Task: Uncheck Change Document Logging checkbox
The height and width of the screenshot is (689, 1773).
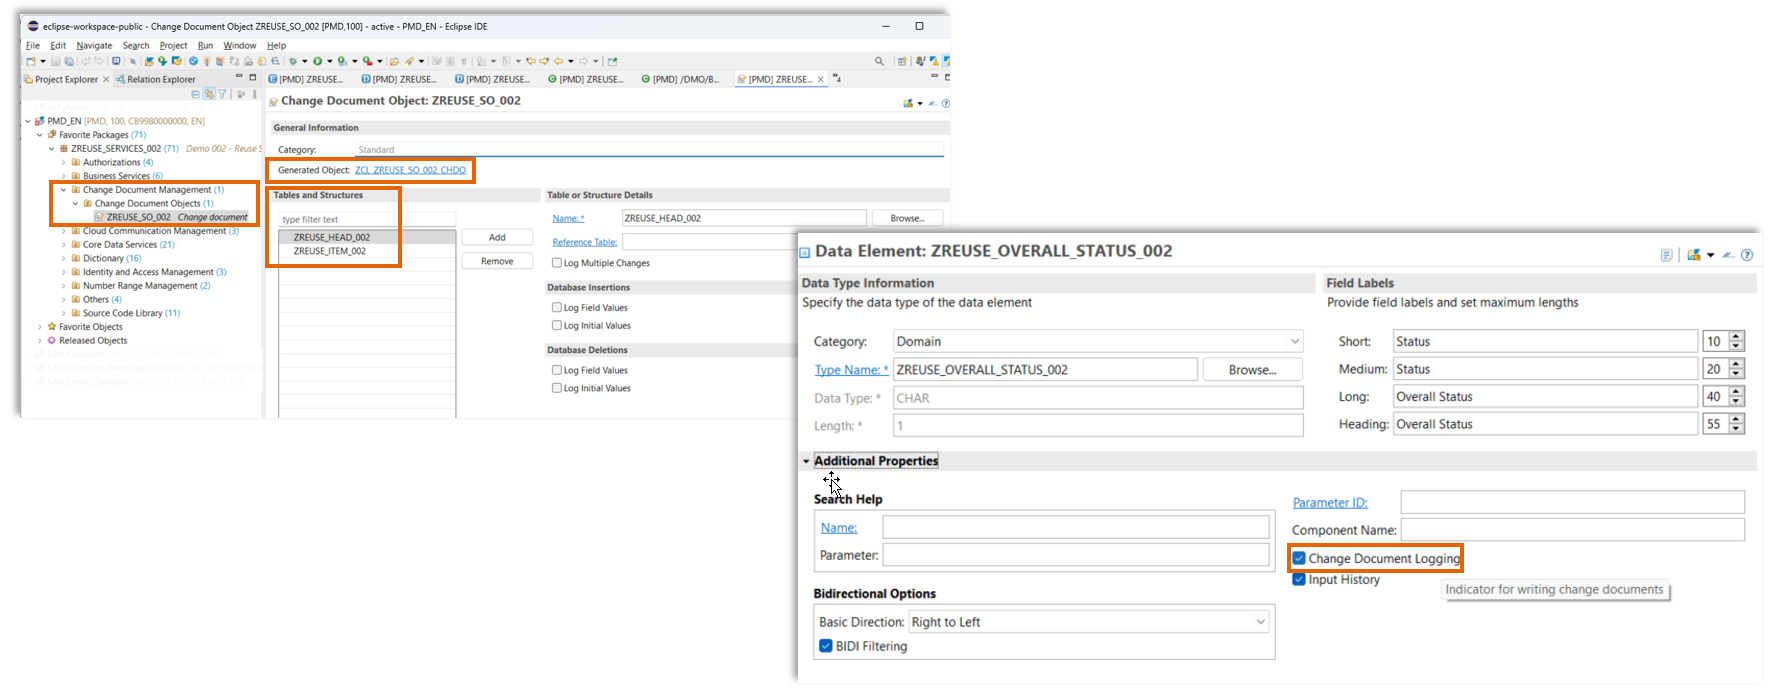Action: (x=1299, y=558)
